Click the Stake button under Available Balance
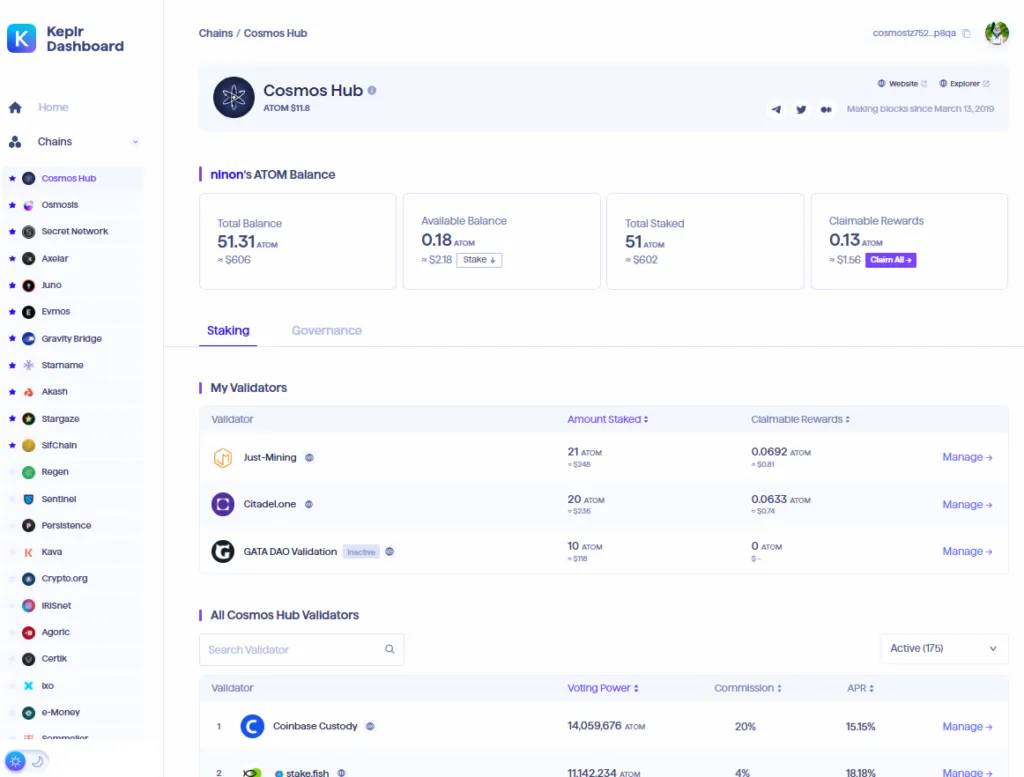This screenshot has width=1024, height=777. click(x=479, y=260)
